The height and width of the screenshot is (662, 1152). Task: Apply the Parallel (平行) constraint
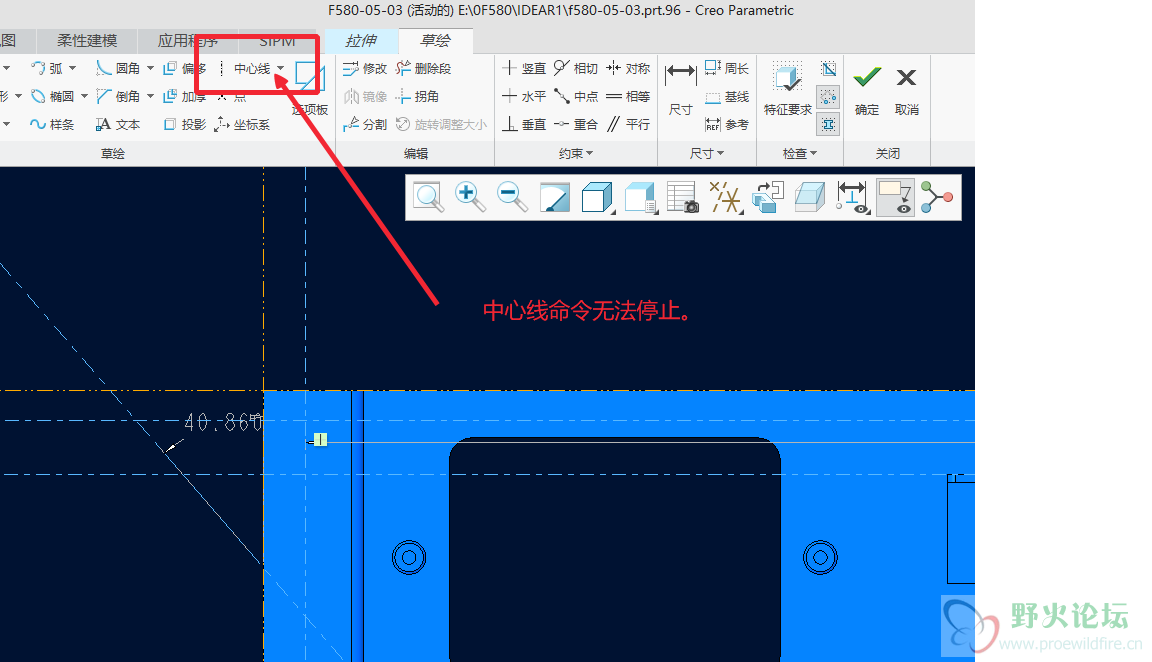[x=628, y=124]
